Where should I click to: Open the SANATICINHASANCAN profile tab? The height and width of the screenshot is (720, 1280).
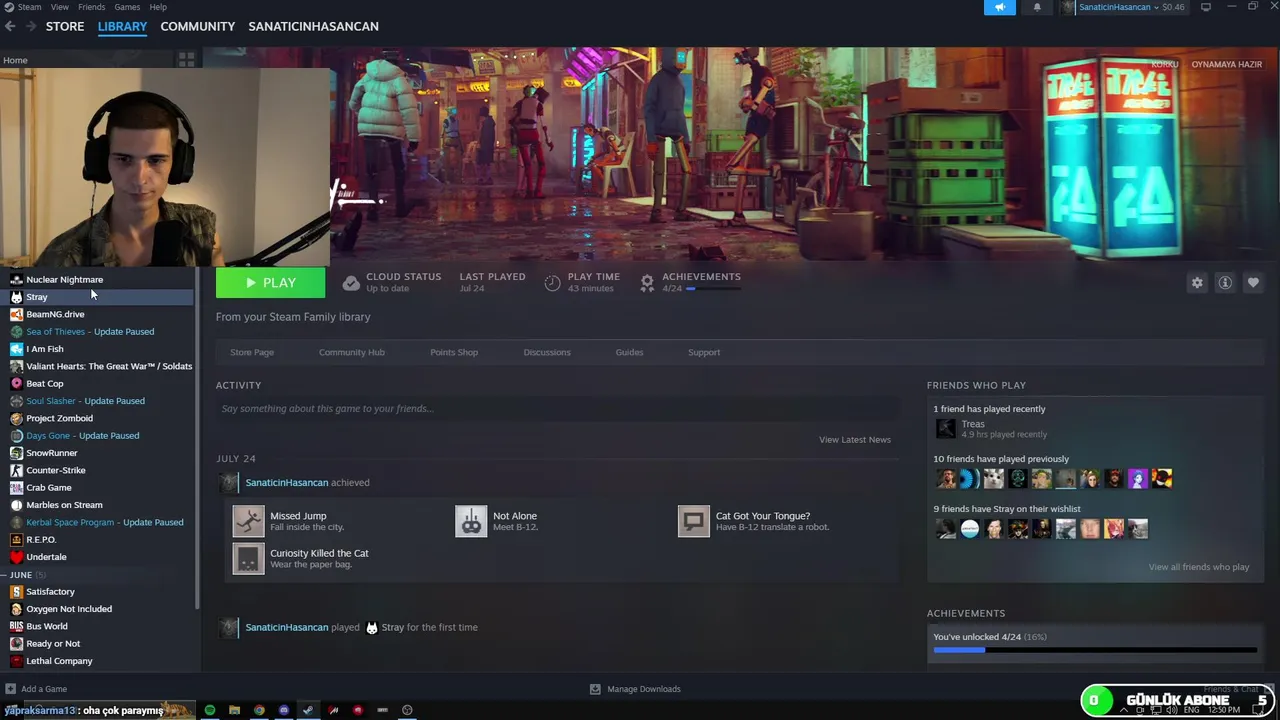pyautogui.click(x=313, y=26)
